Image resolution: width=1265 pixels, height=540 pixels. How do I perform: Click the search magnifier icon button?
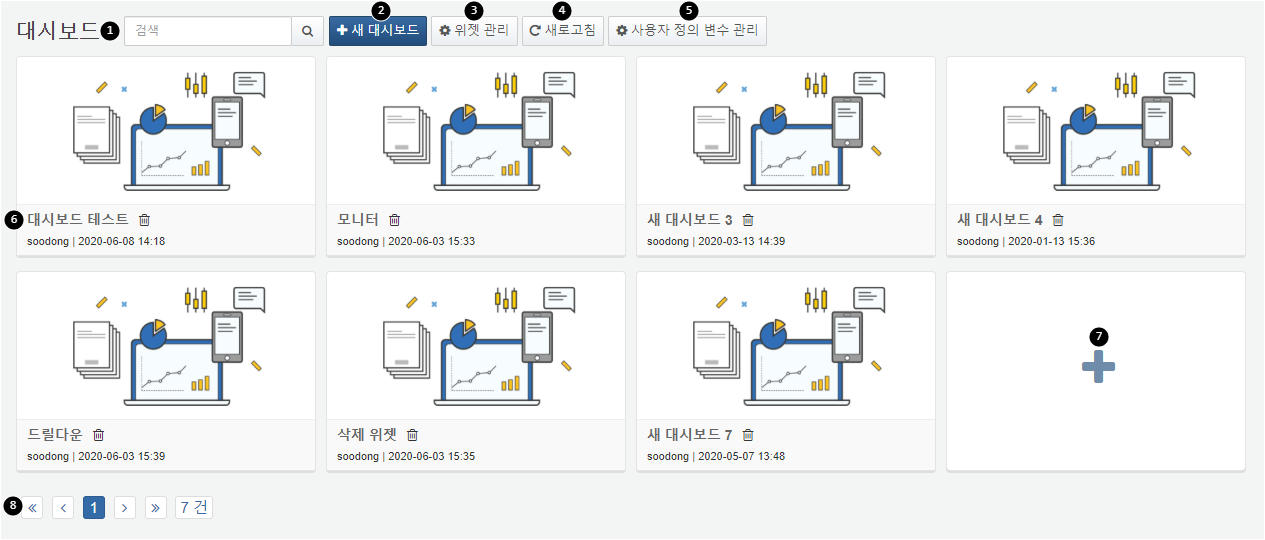click(307, 31)
